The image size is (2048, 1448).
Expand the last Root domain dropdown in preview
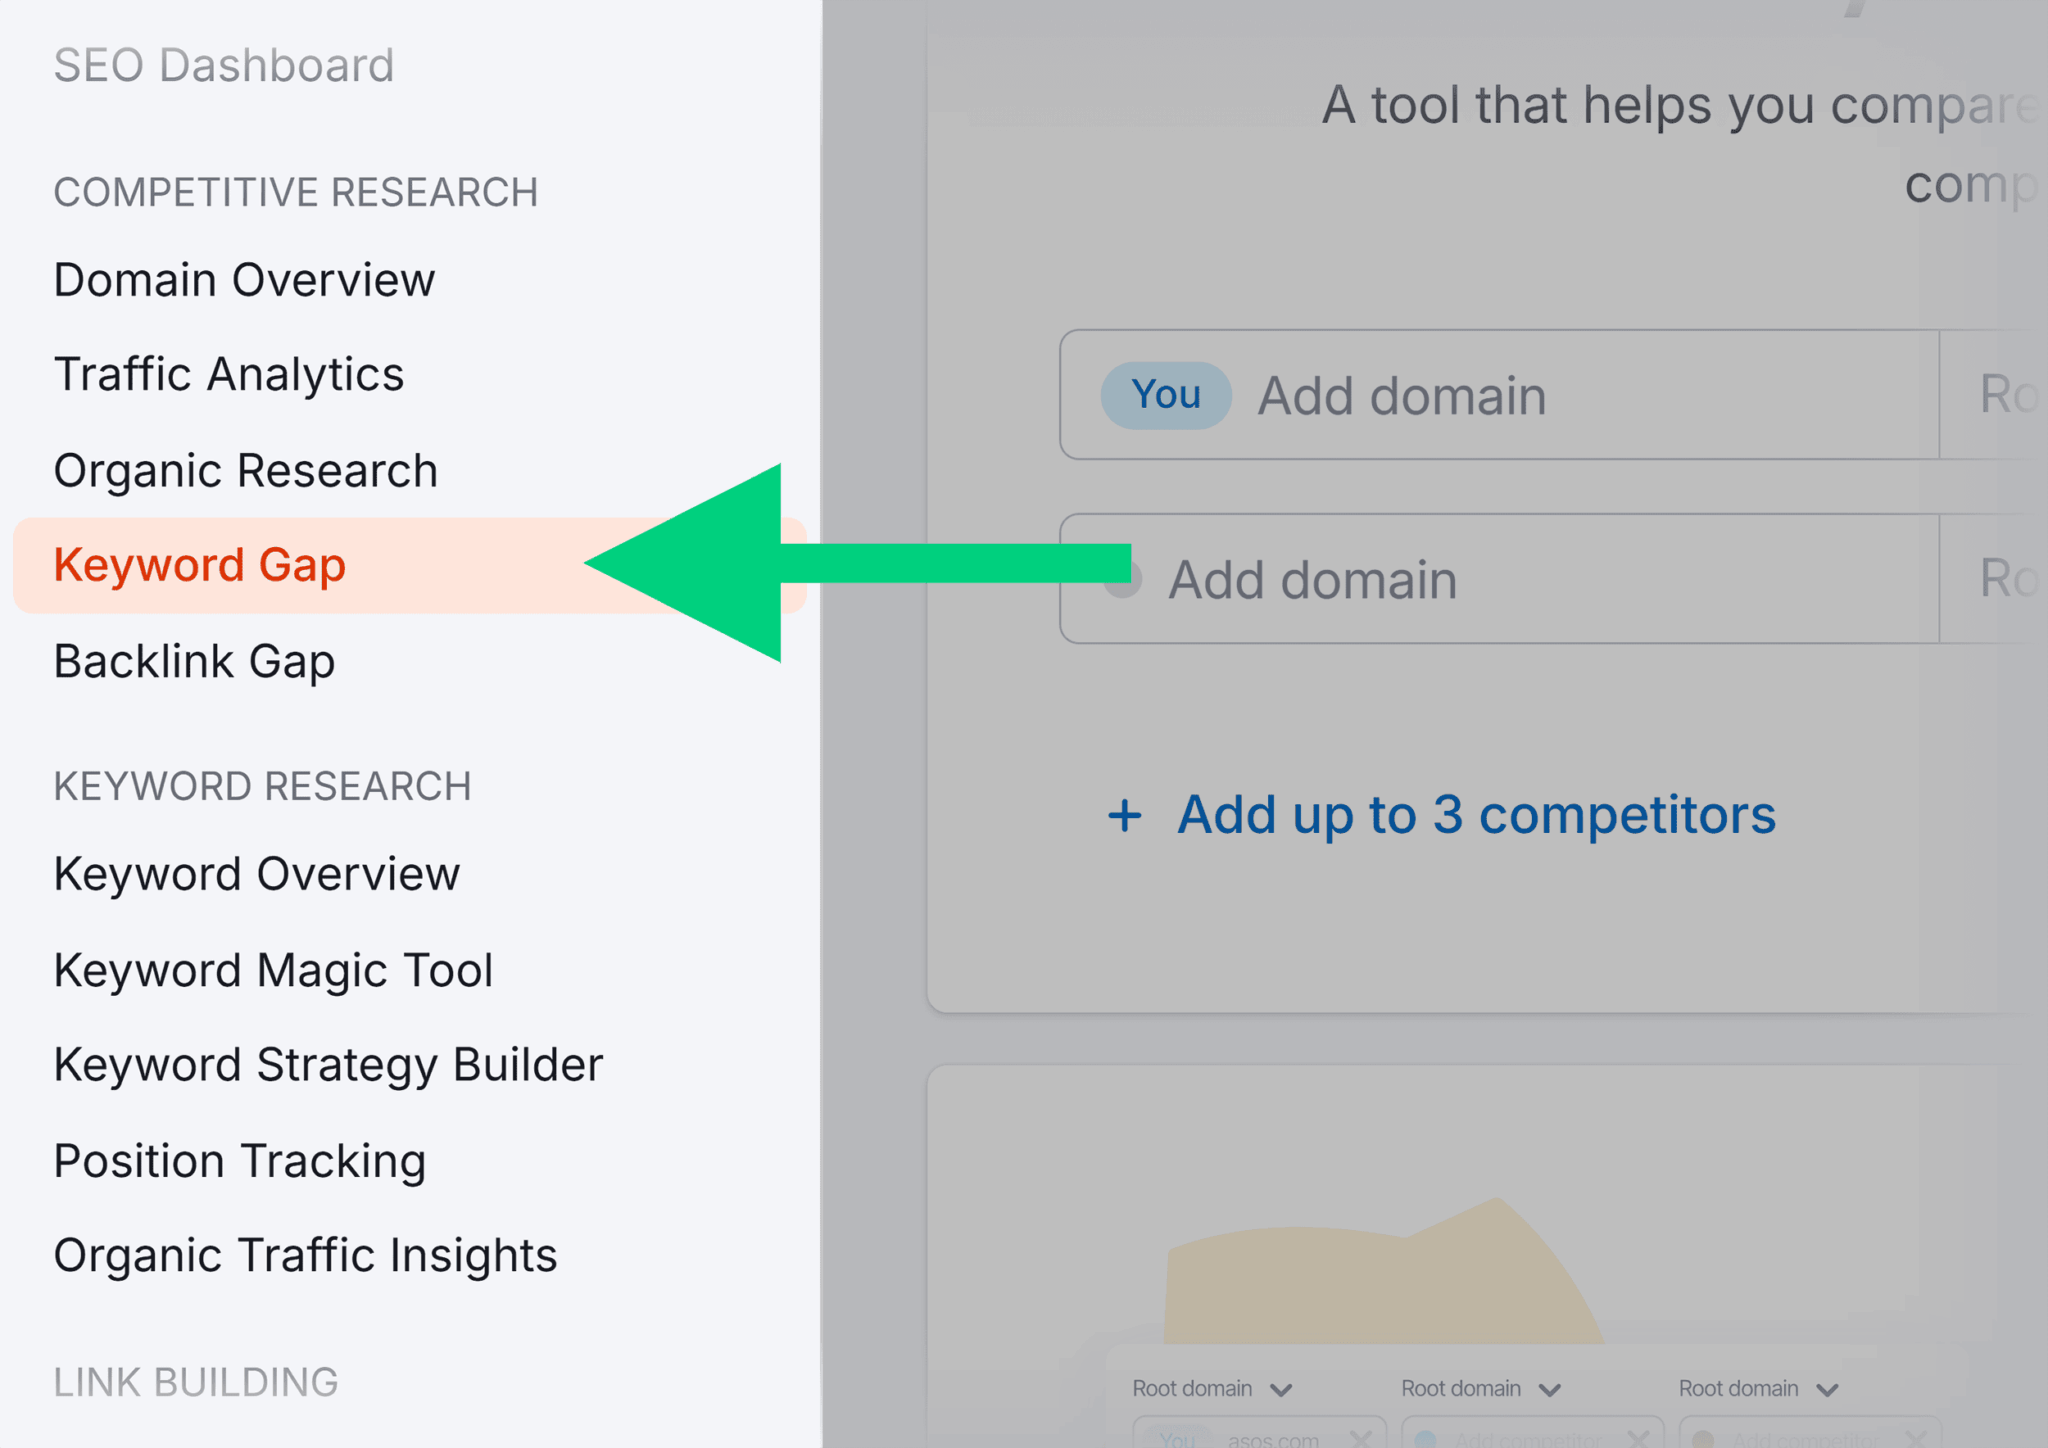(x=1759, y=1389)
